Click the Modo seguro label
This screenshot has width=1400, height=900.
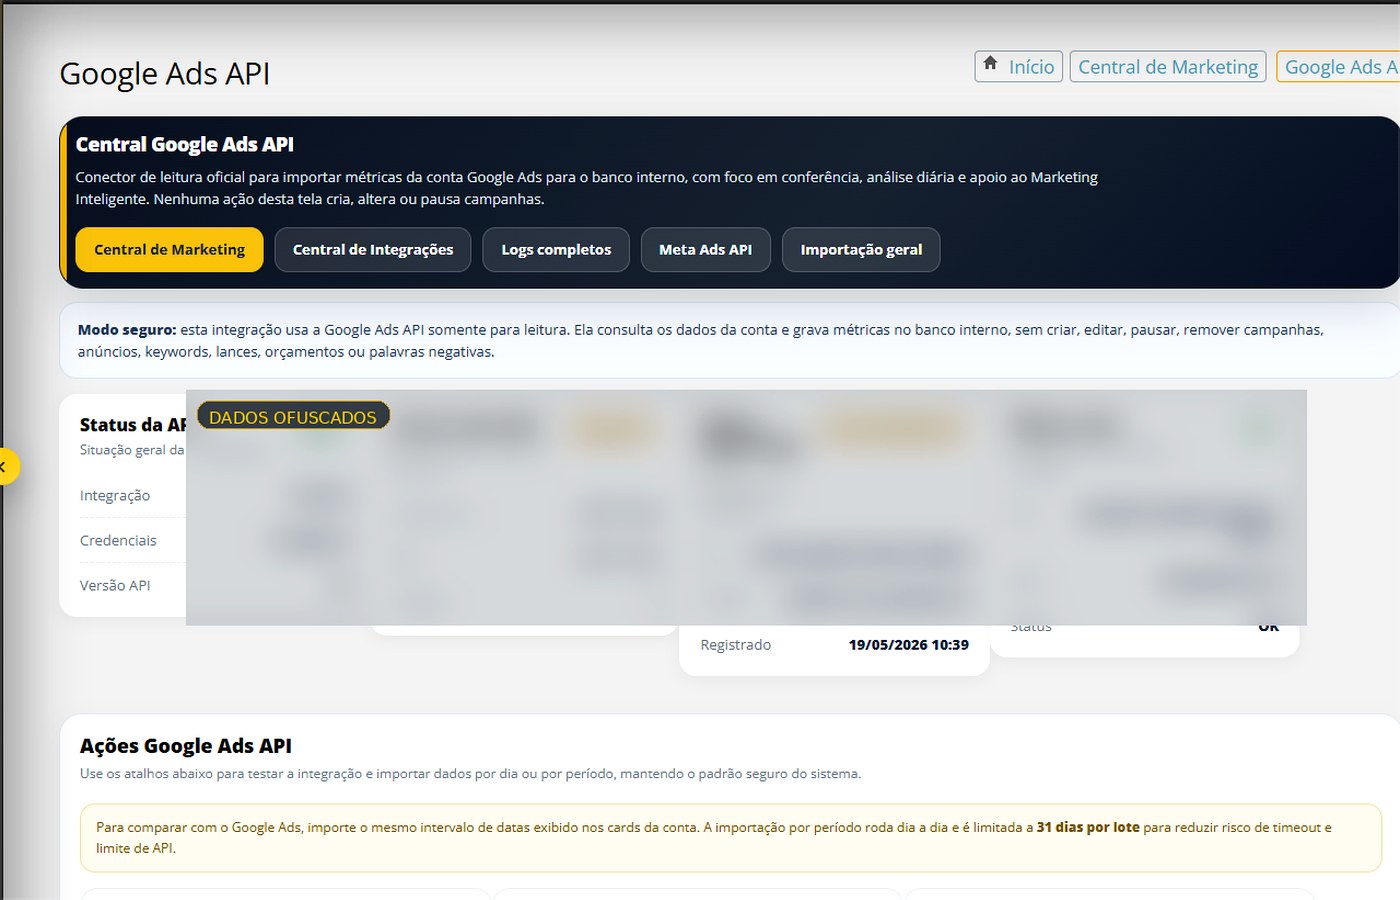click(127, 330)
